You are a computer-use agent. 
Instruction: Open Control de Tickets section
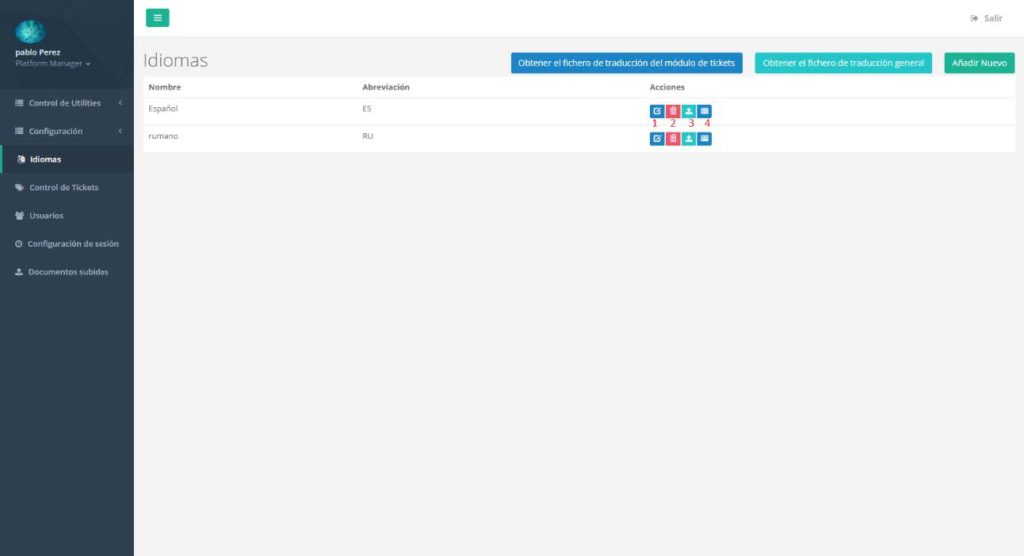point(67,188)
